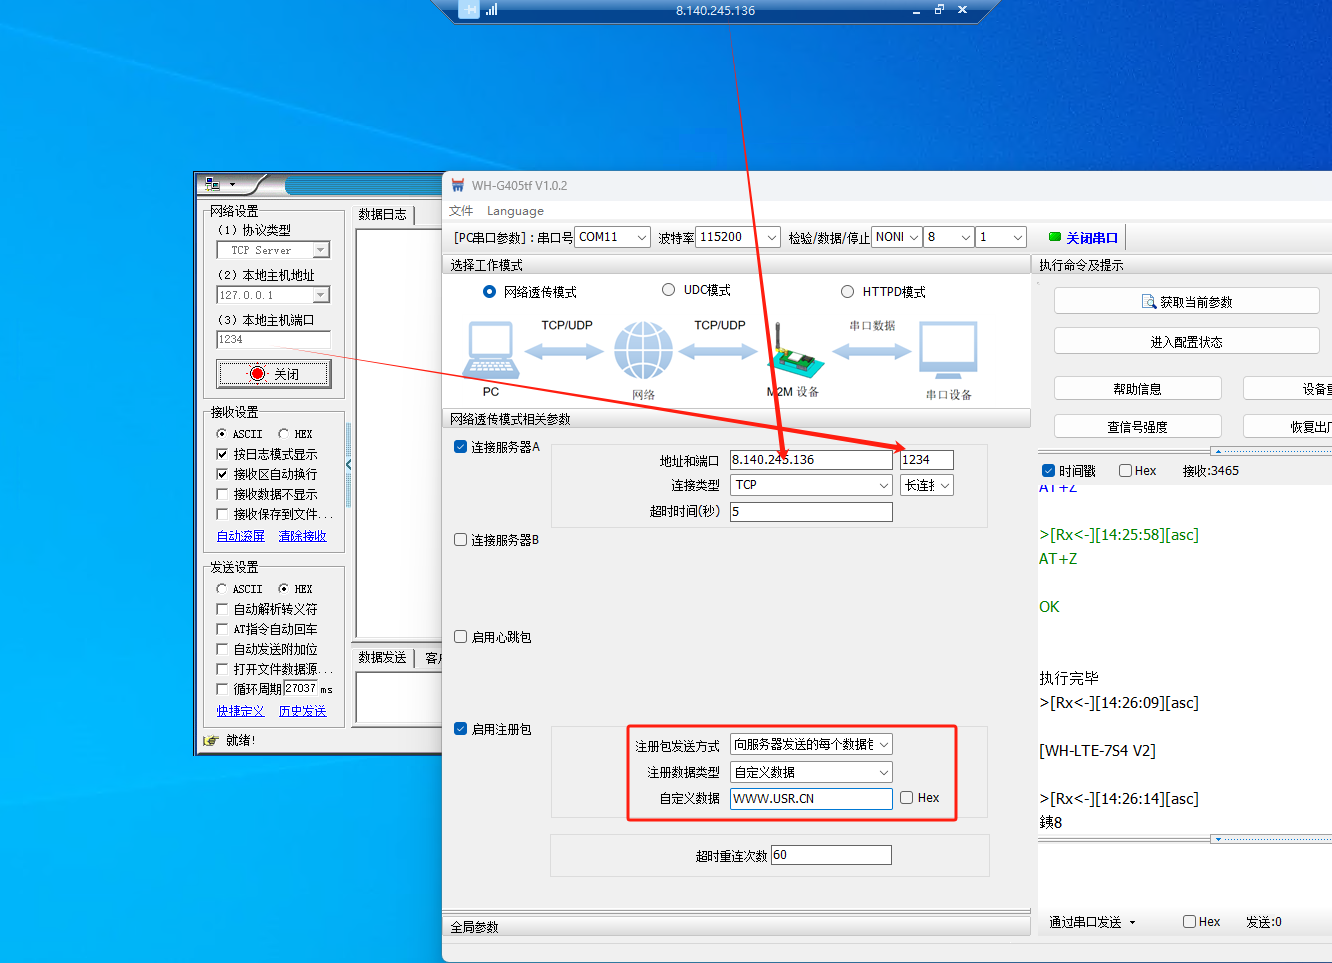Open the Language menu
This screenshot has width=1332, height=963.
point(515,211)
